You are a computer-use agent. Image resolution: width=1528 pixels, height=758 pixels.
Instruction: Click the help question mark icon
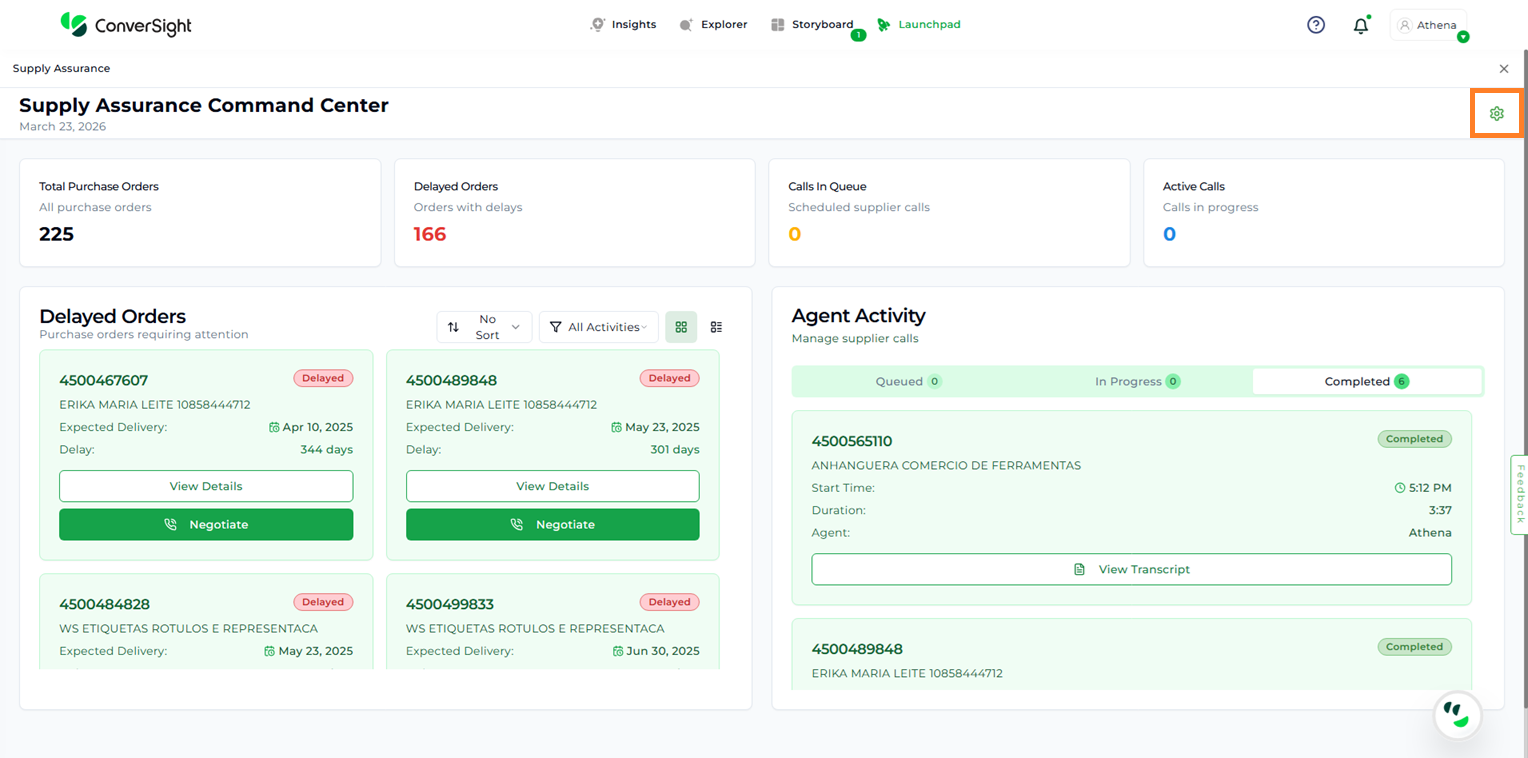pyautogui.click(x=1316, y=25)
